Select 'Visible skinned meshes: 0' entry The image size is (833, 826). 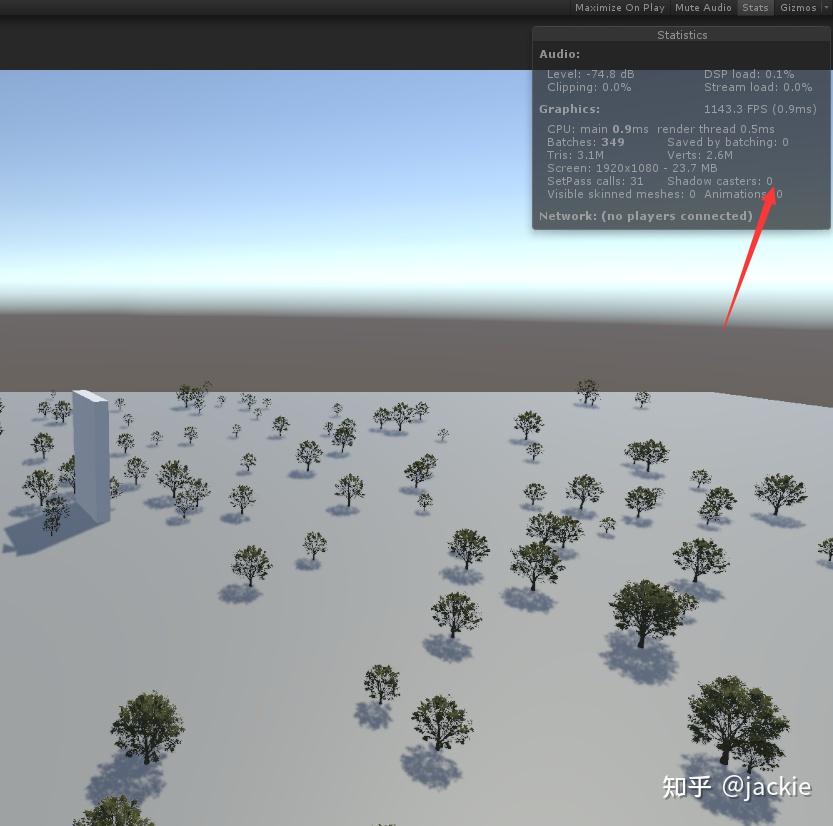tap(621, 194)
